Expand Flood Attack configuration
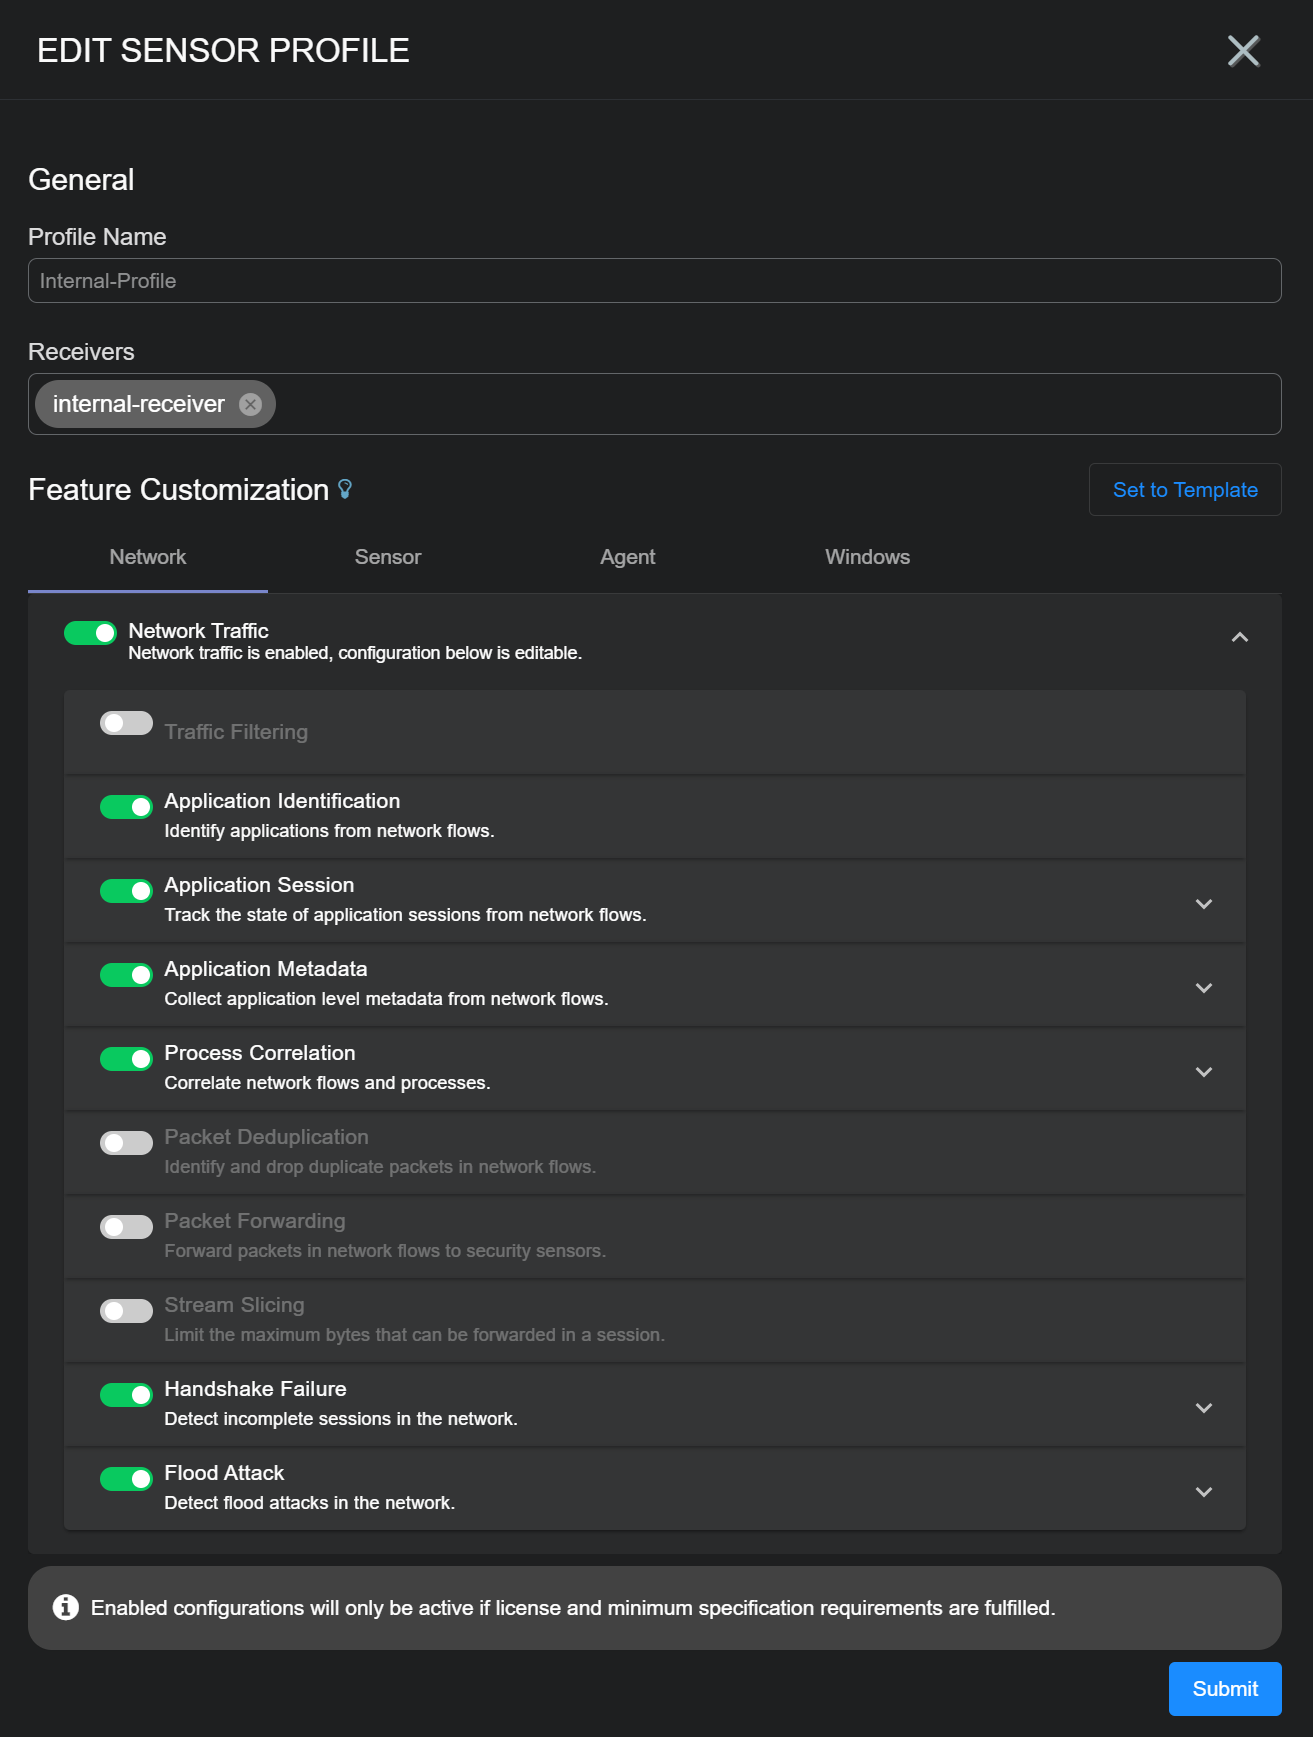This screenshot has width=1313, height=1737. (1203, 1491)
